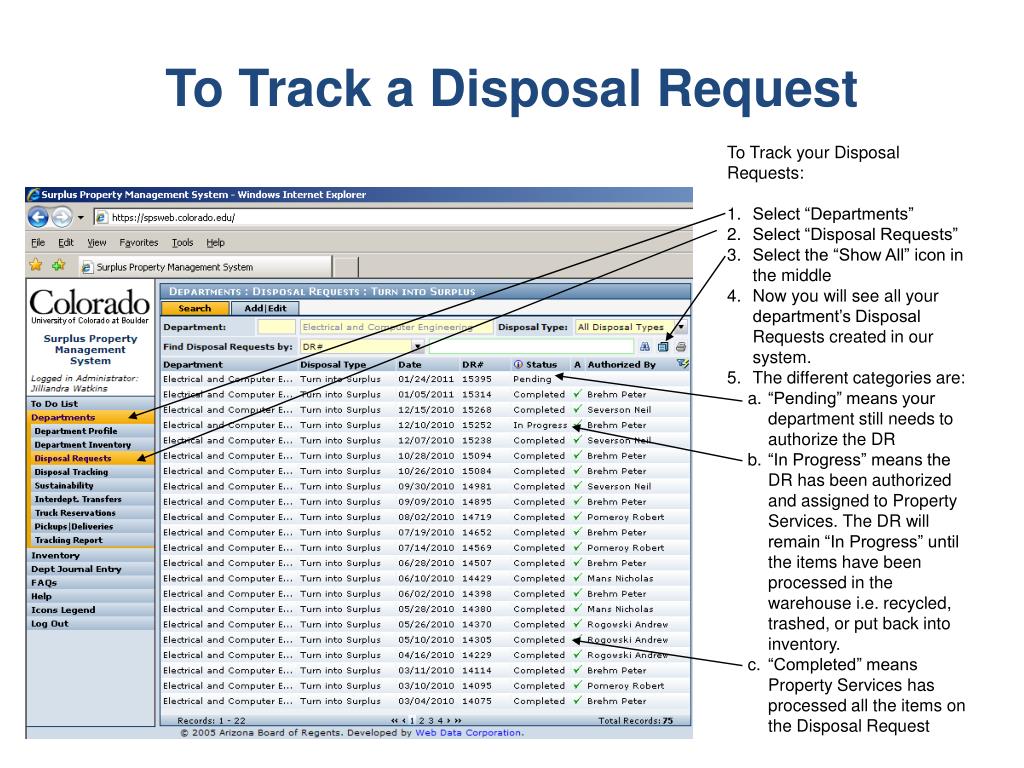This screenshot has width=1024, height=768.
Task: Click green checkmark in DR# 14719 row
Action: [577, 517]
